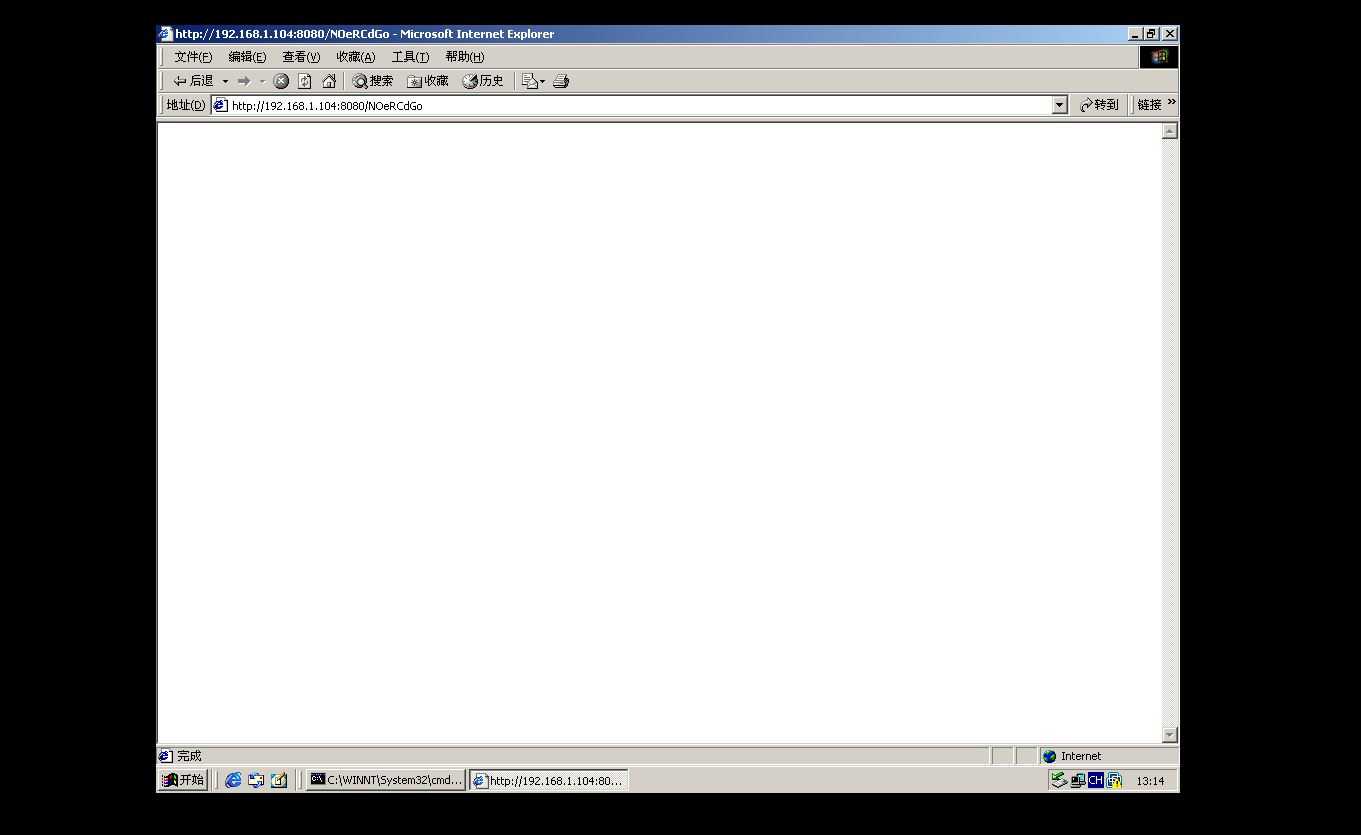Expand the address bar dropdown arrow
The height and width of the screenshot is (835, 1361).
pyautogui.click(x=1060, y=105)
